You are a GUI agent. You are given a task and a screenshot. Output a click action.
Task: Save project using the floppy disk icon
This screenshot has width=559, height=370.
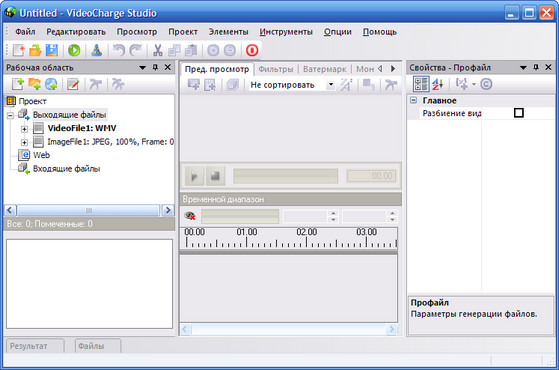tap(52, 50)
